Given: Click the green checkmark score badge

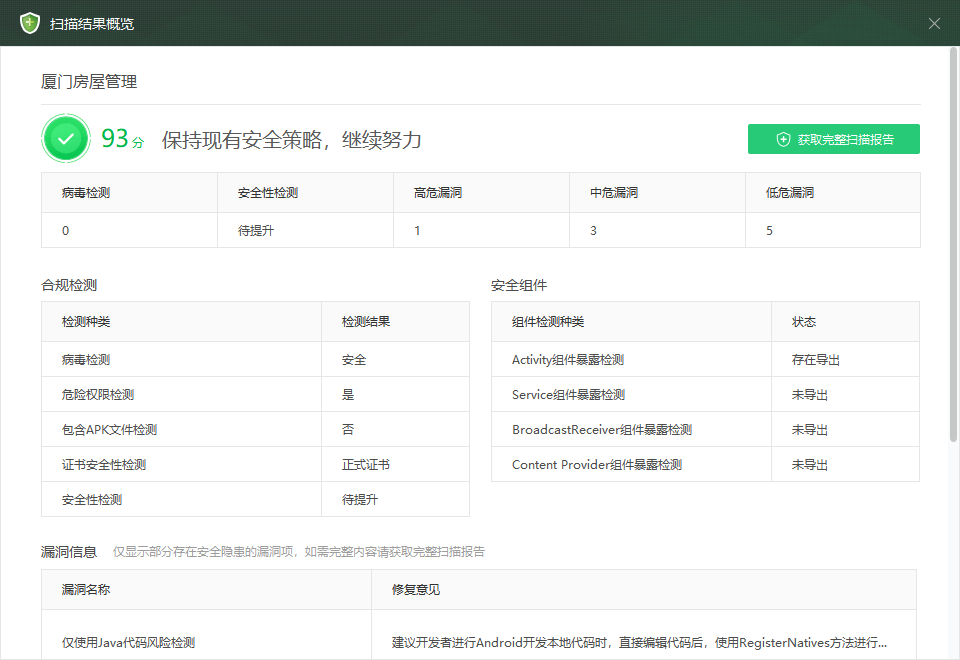Looking at the screenshot, I should coord(66,138).
